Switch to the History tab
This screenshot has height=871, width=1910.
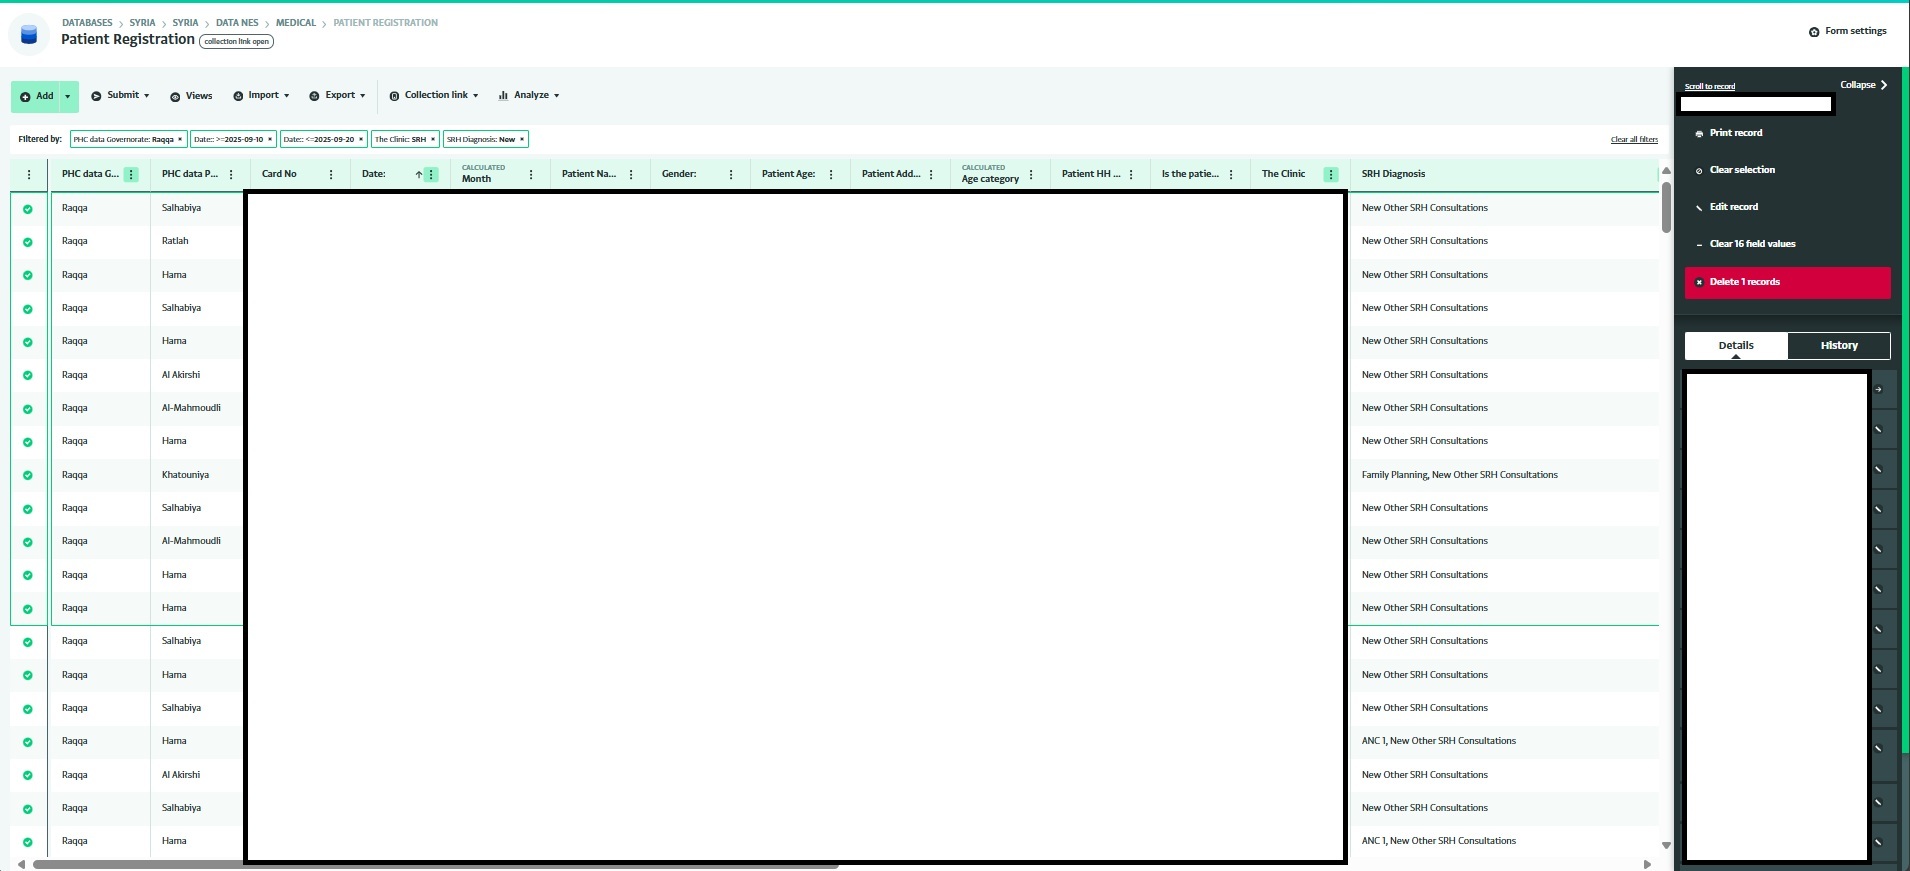[1838, 346]
